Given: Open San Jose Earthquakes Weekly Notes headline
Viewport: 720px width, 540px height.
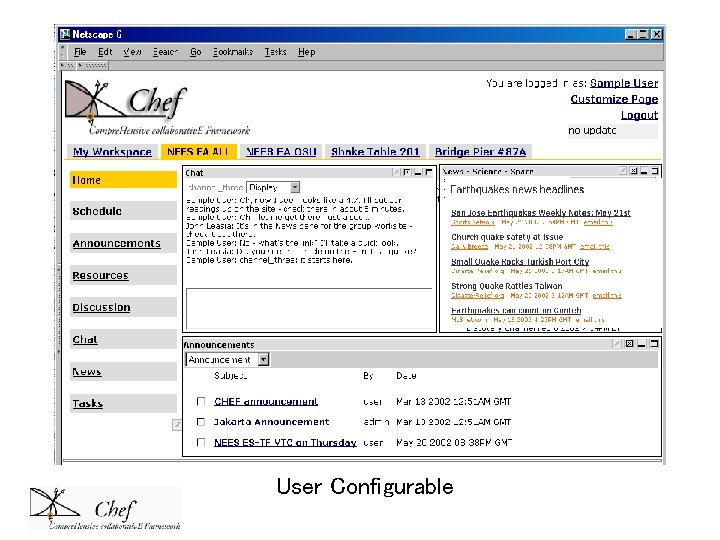Looking at the screenshot, I should click(x=540, y=213).
